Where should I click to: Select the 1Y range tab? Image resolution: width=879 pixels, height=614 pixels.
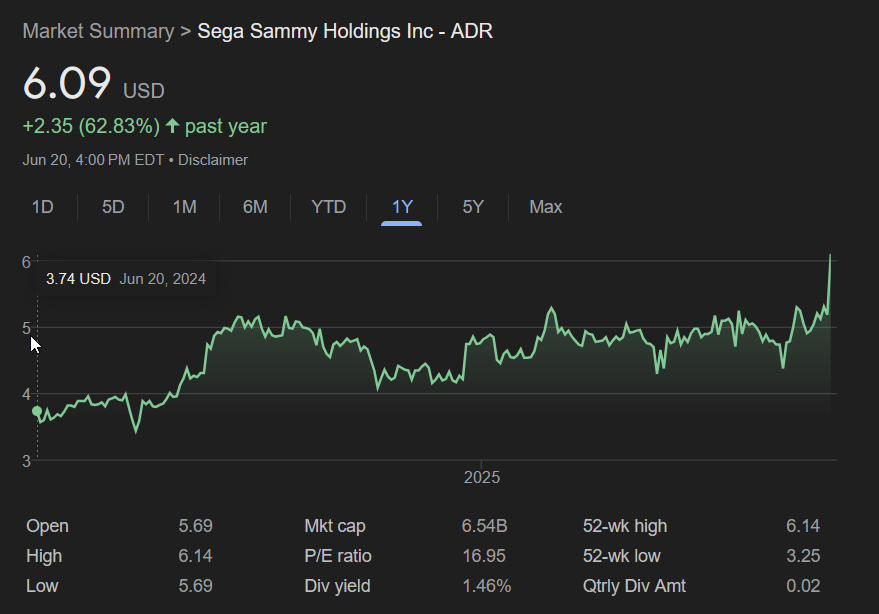tap(402, 207)
